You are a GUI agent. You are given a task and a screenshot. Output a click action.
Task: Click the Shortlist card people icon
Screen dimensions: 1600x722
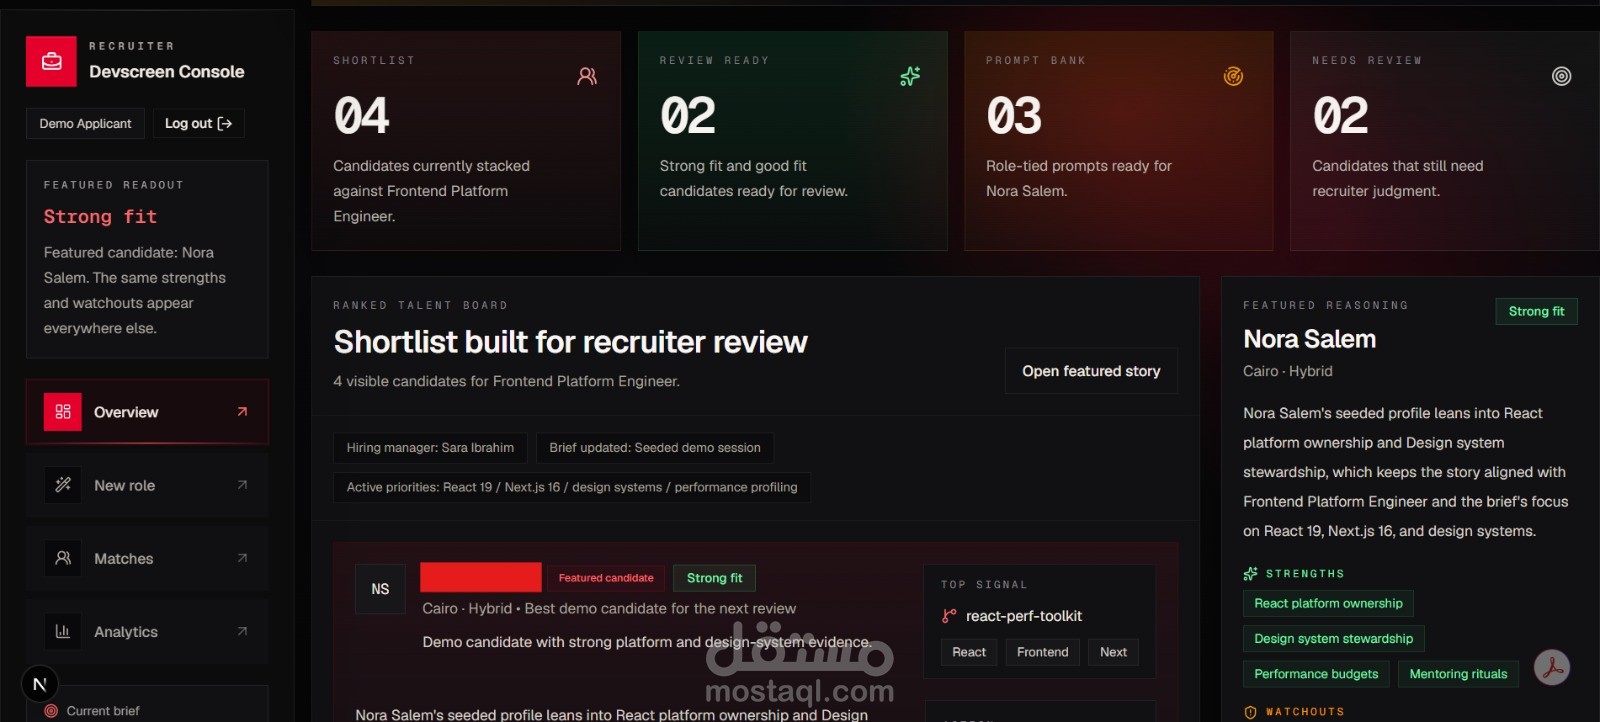(x=587, y=76)
